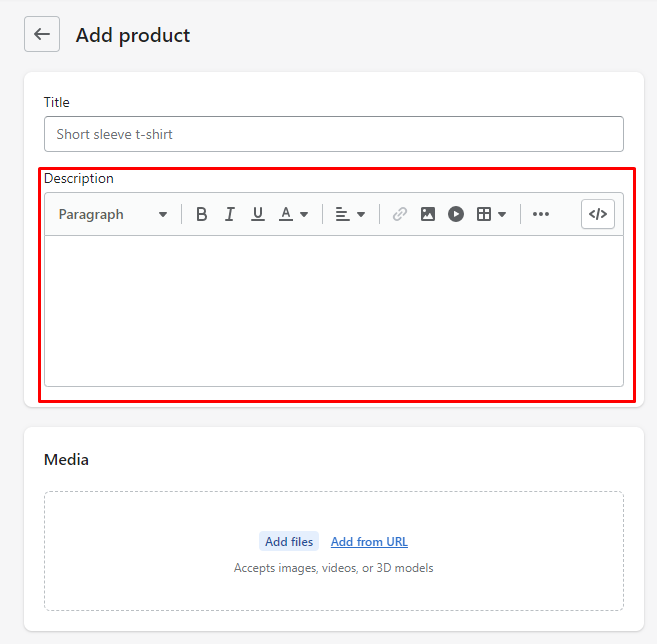
Task: Open the Paragraph style dropdown
Action: [112, 215]
